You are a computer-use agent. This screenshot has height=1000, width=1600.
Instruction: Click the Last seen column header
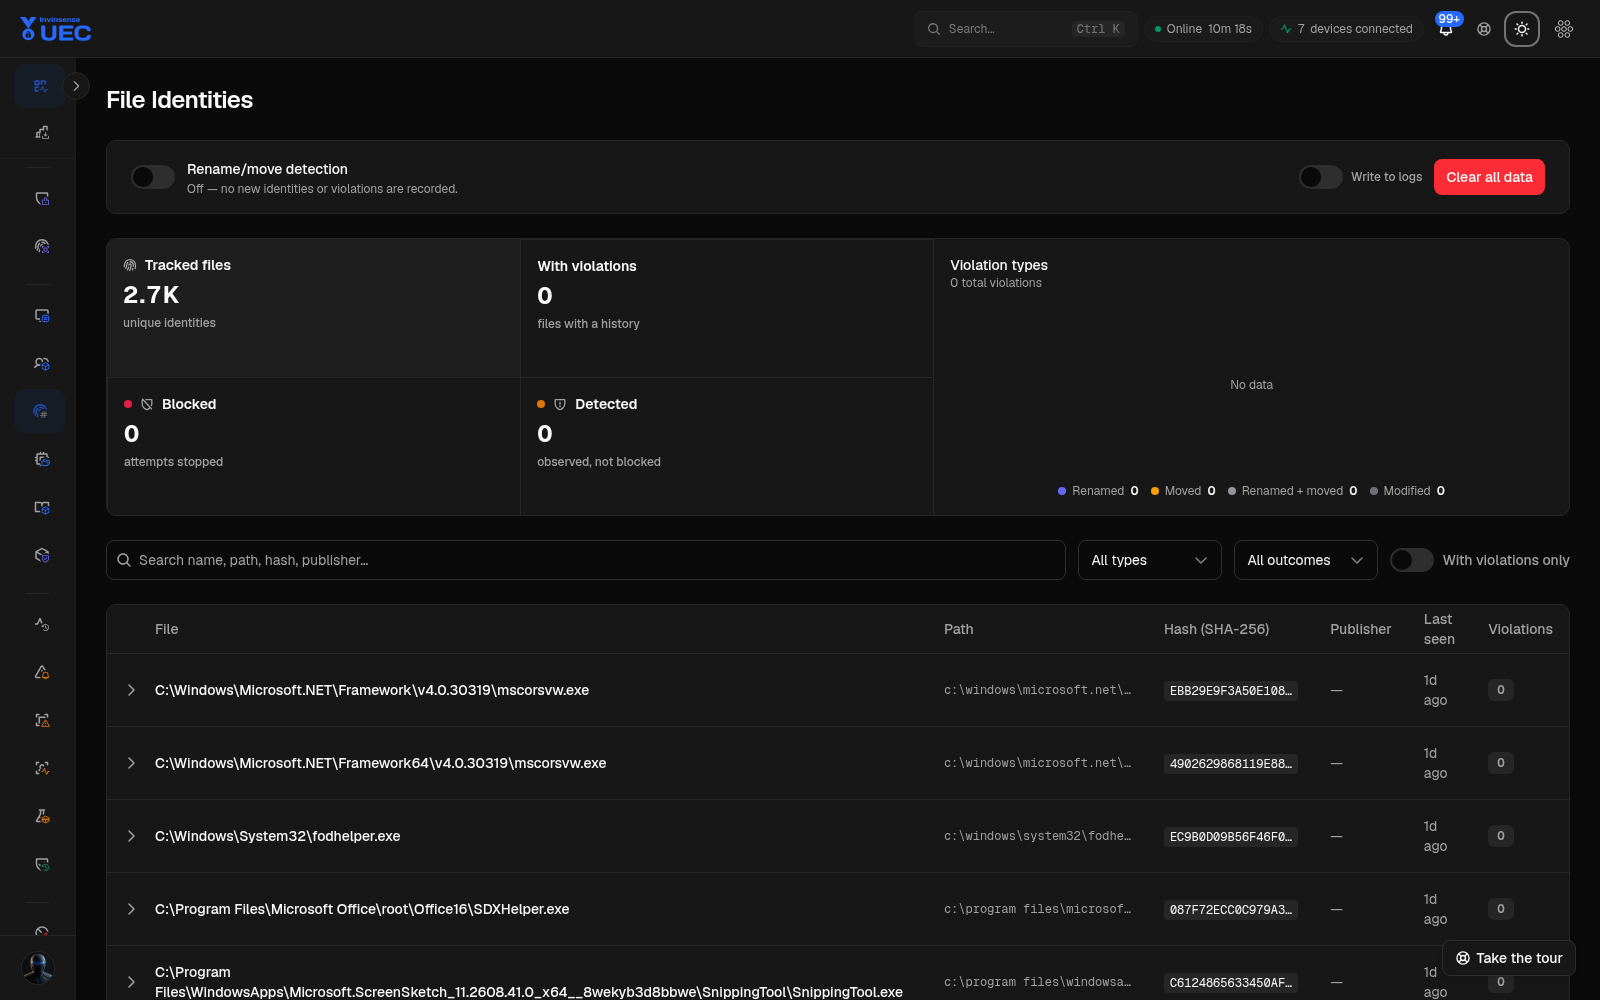click(x=1439, y=629)
